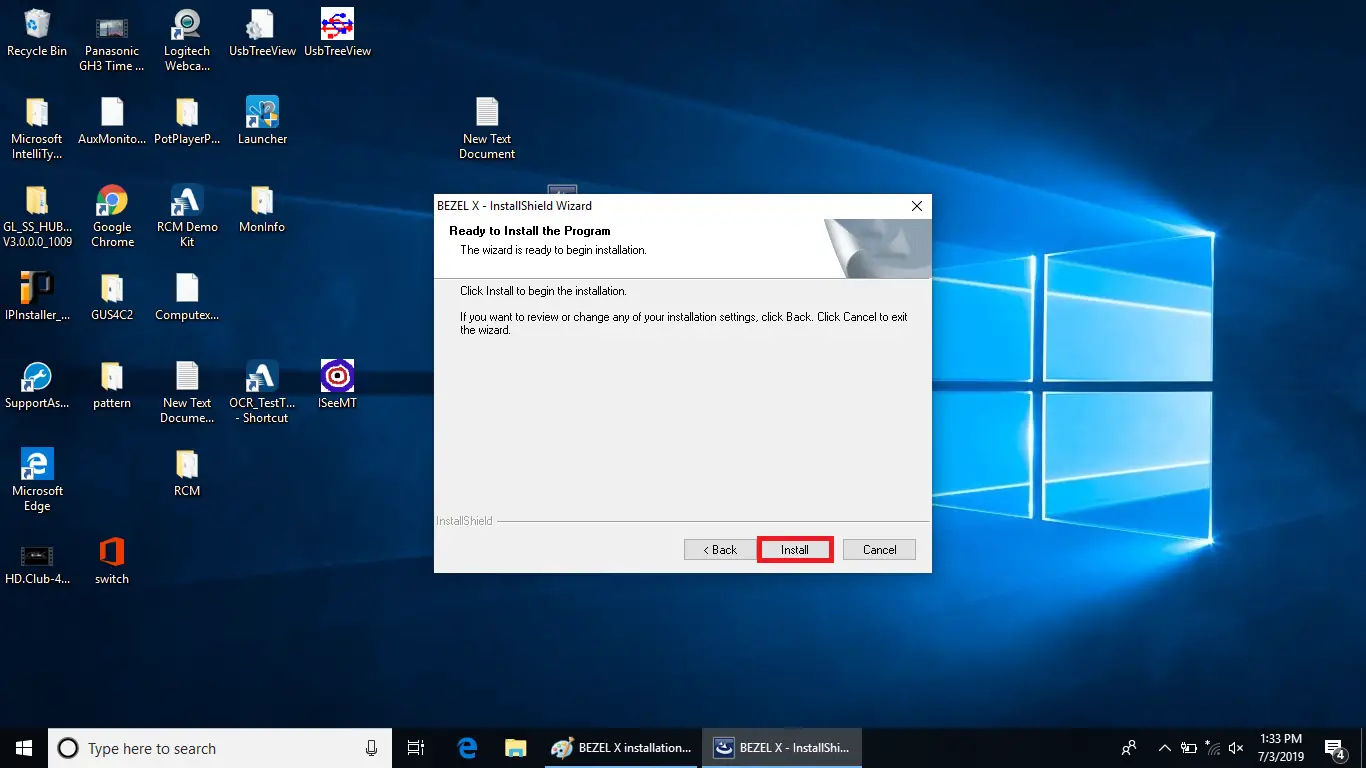Select the BEZEL X InstallShield taskbar item

coord(782,747)
